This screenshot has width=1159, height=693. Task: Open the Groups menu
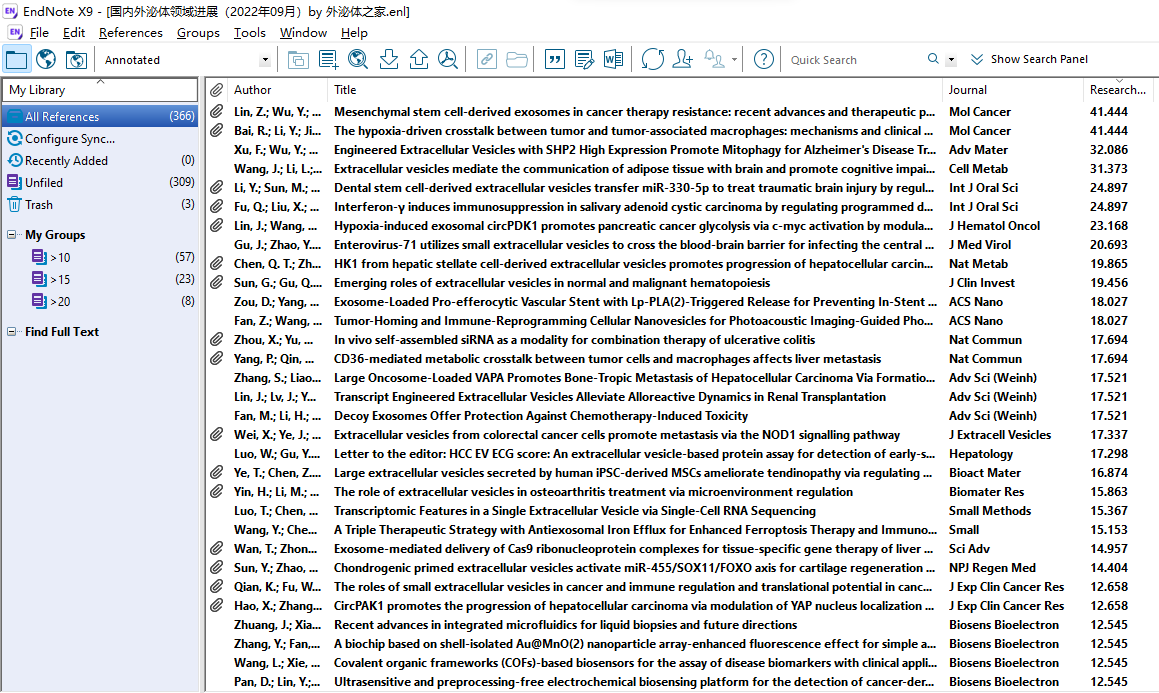point(198,33)
